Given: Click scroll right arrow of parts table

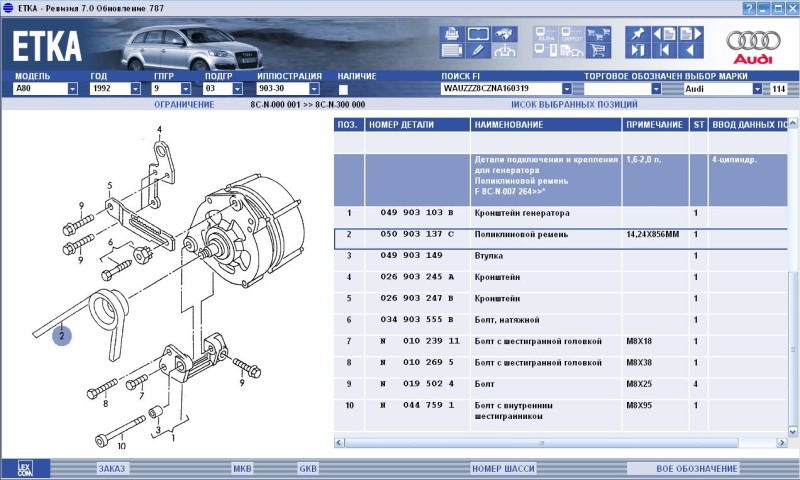Looking at the screenshot, I should pyautogui.click(x=782, y=443).
